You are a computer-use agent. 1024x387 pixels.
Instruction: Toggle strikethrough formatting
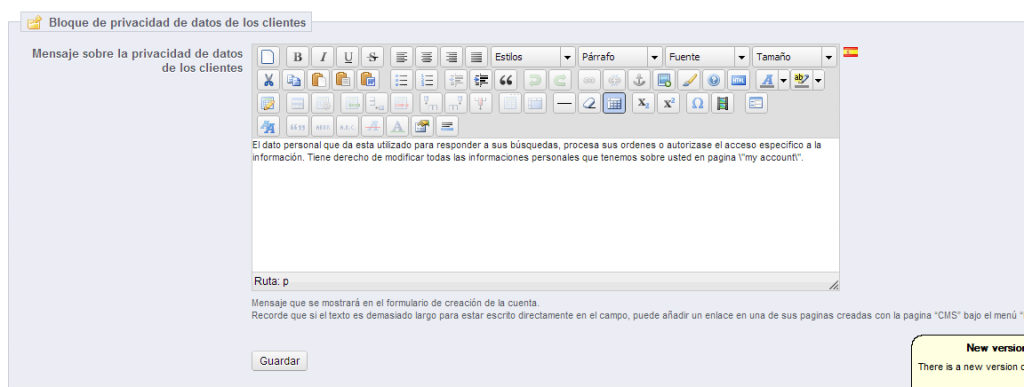tap(373, 57)
